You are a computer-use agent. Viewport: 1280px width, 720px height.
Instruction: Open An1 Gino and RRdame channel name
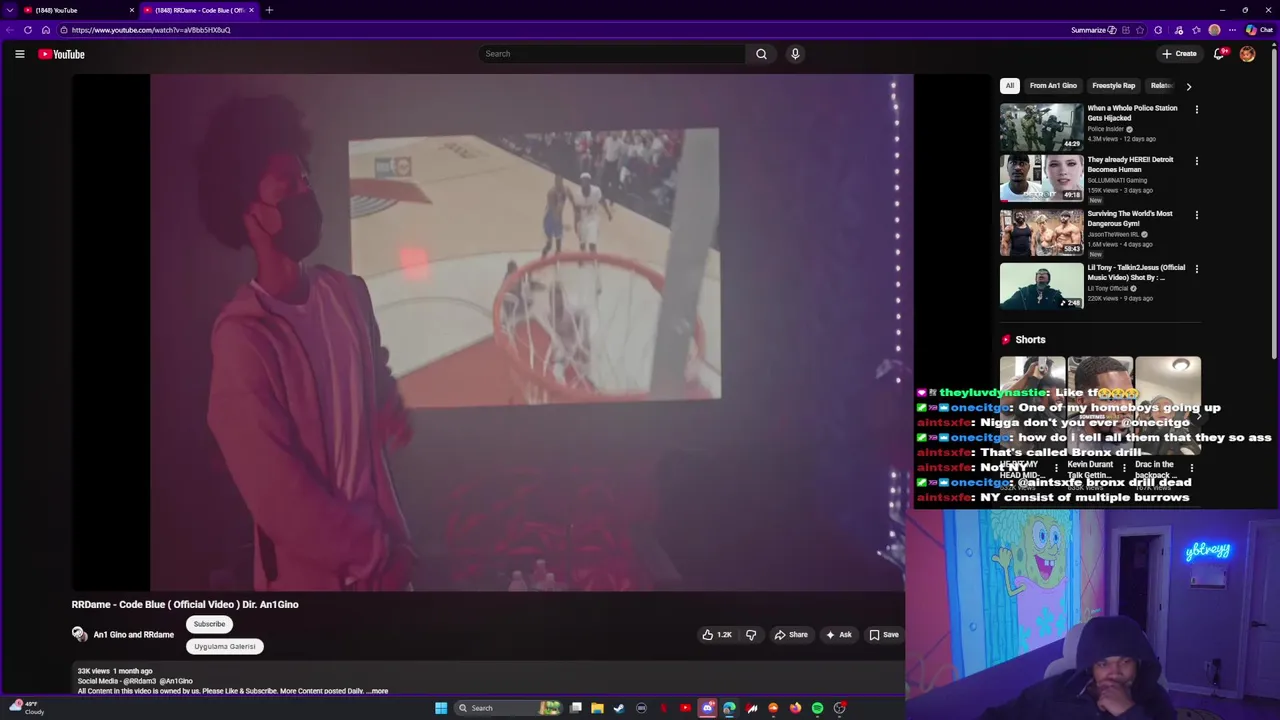tap(133, 635)
